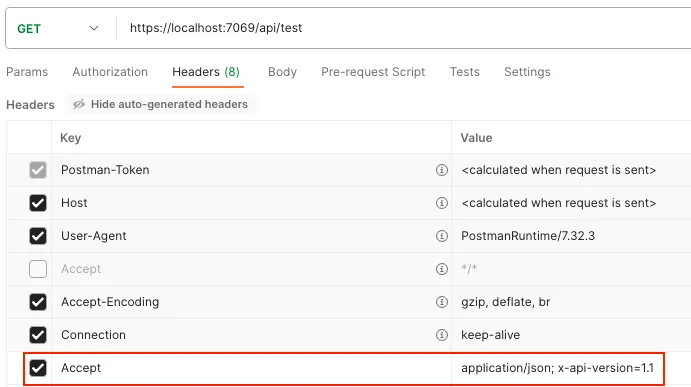
Task: Click the application/json; x-api-version=1.1 value
Action: [557, 368]
